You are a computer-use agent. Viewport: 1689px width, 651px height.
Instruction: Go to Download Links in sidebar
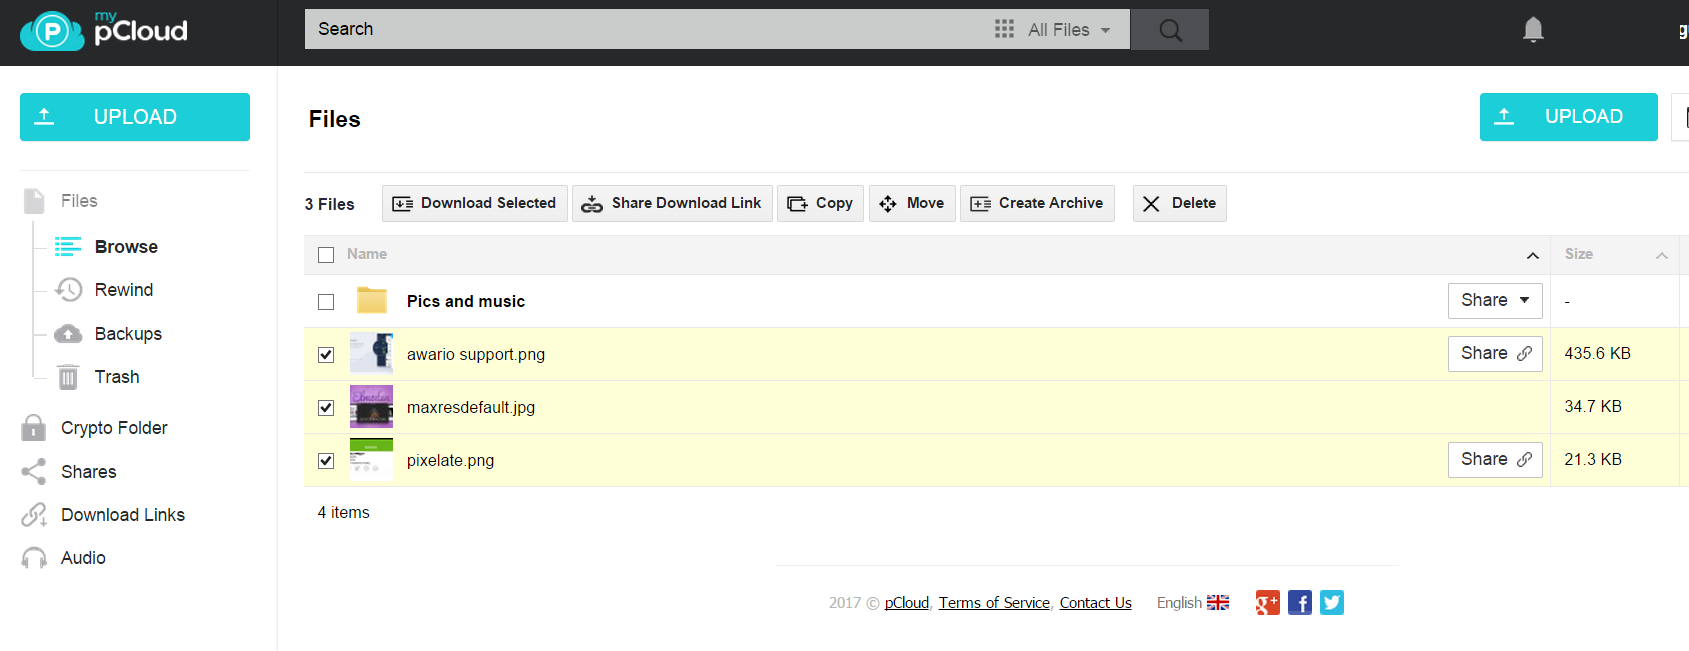click(x=123, y=515)
